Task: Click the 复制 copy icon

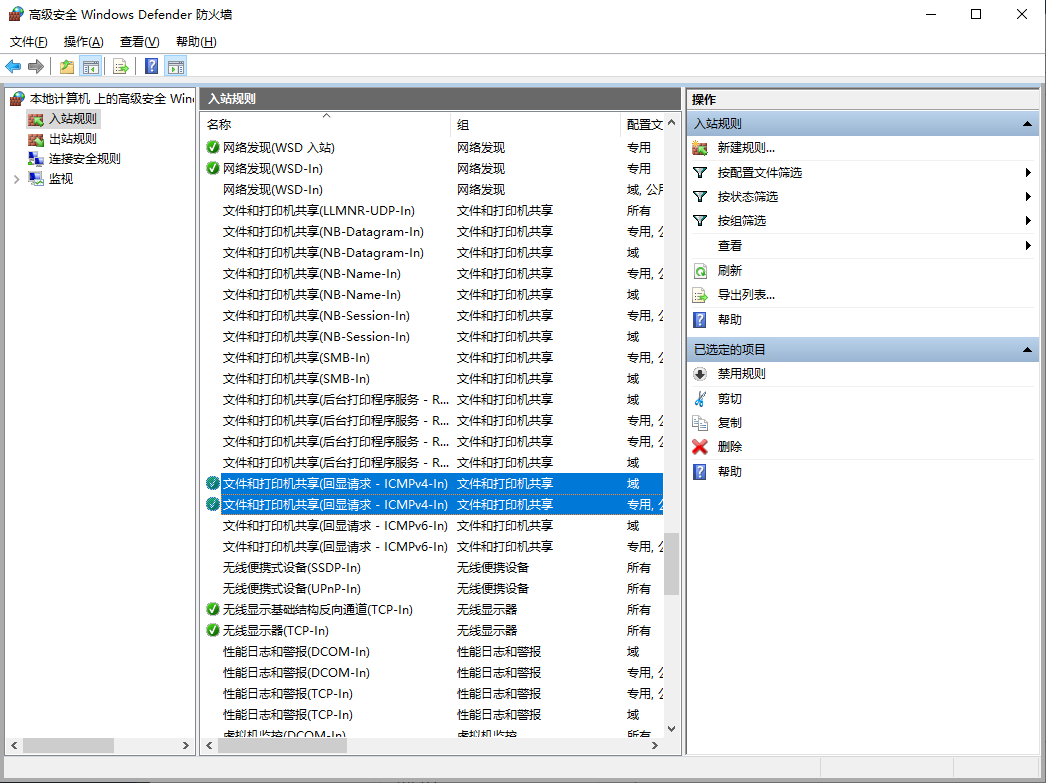Action: pyautogui.click(x=700, y=423)
